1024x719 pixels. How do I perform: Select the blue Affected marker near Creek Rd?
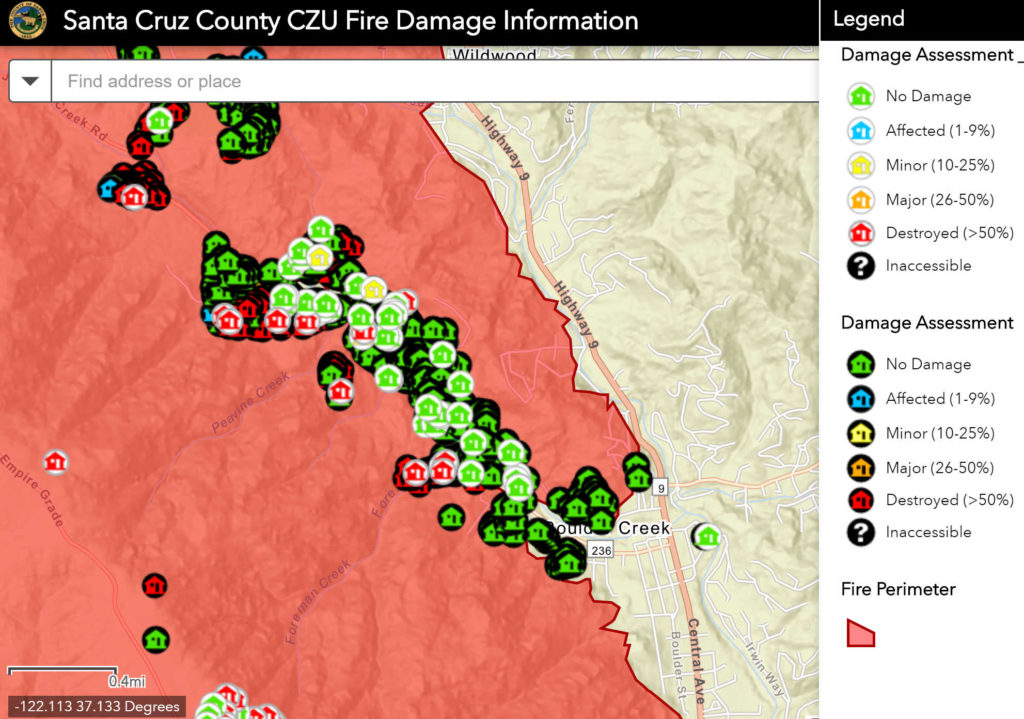tap(109, 189)
